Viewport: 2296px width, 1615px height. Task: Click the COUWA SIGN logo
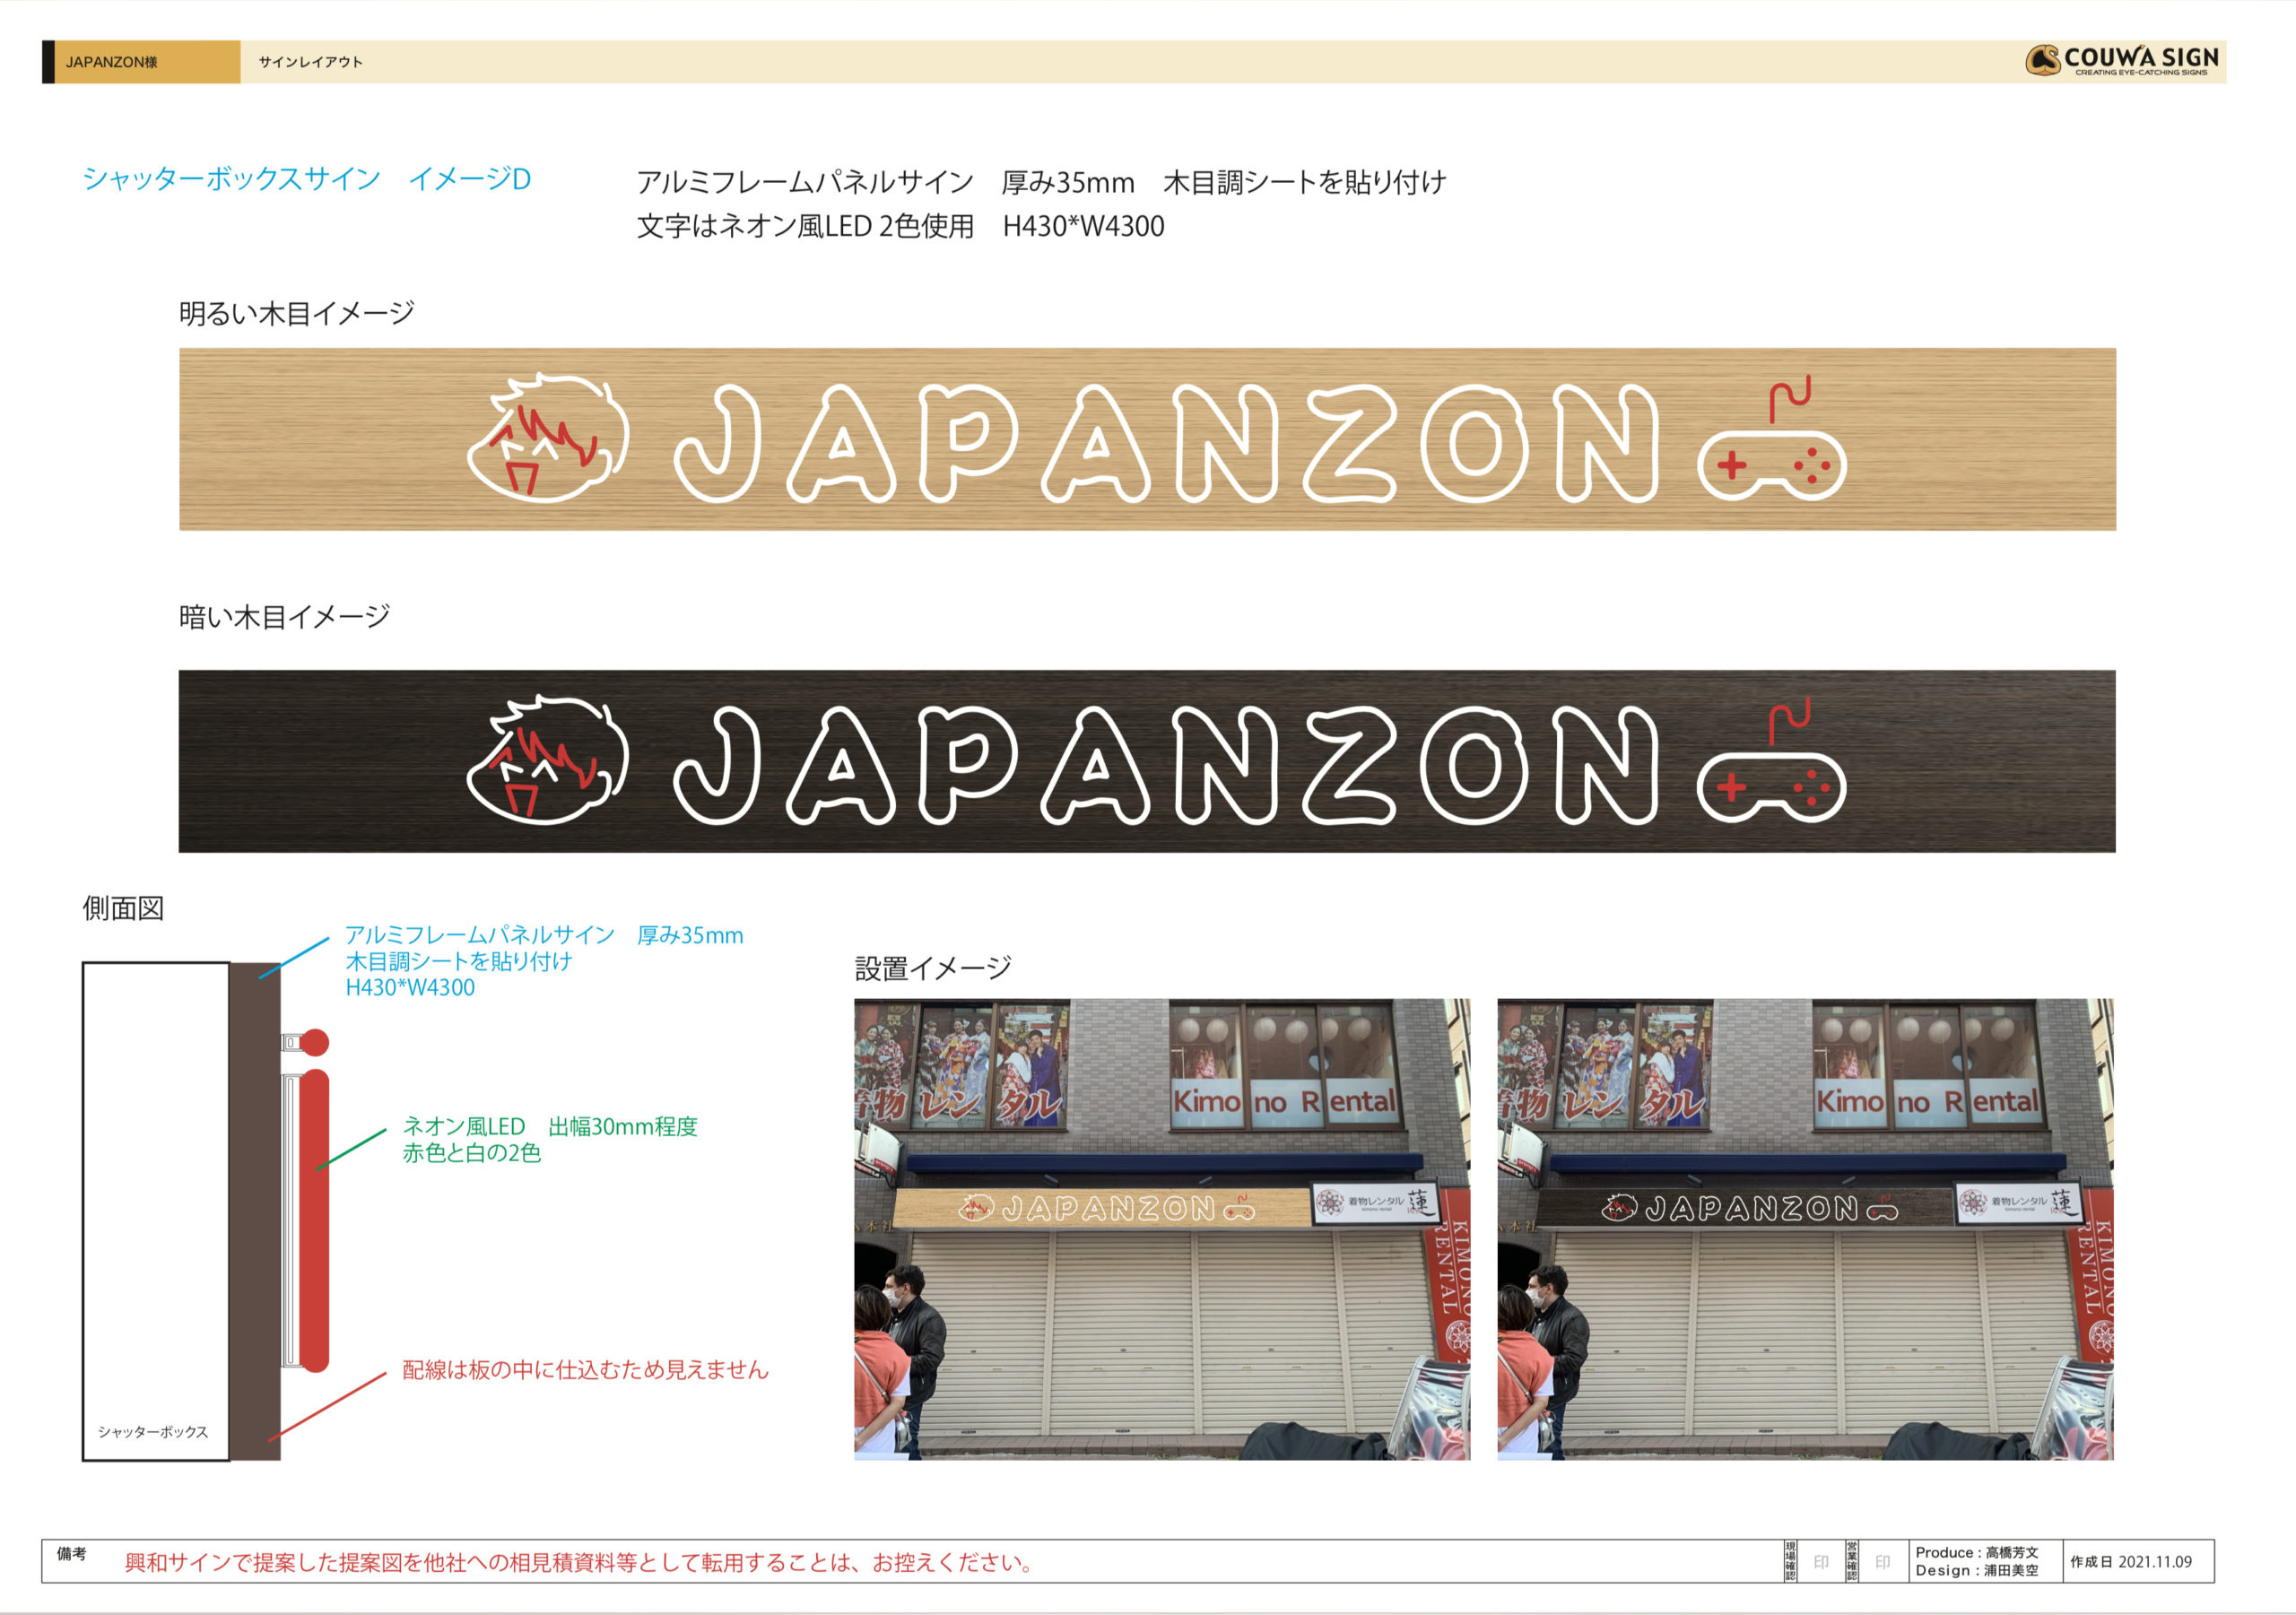[x=2122, y=61]
